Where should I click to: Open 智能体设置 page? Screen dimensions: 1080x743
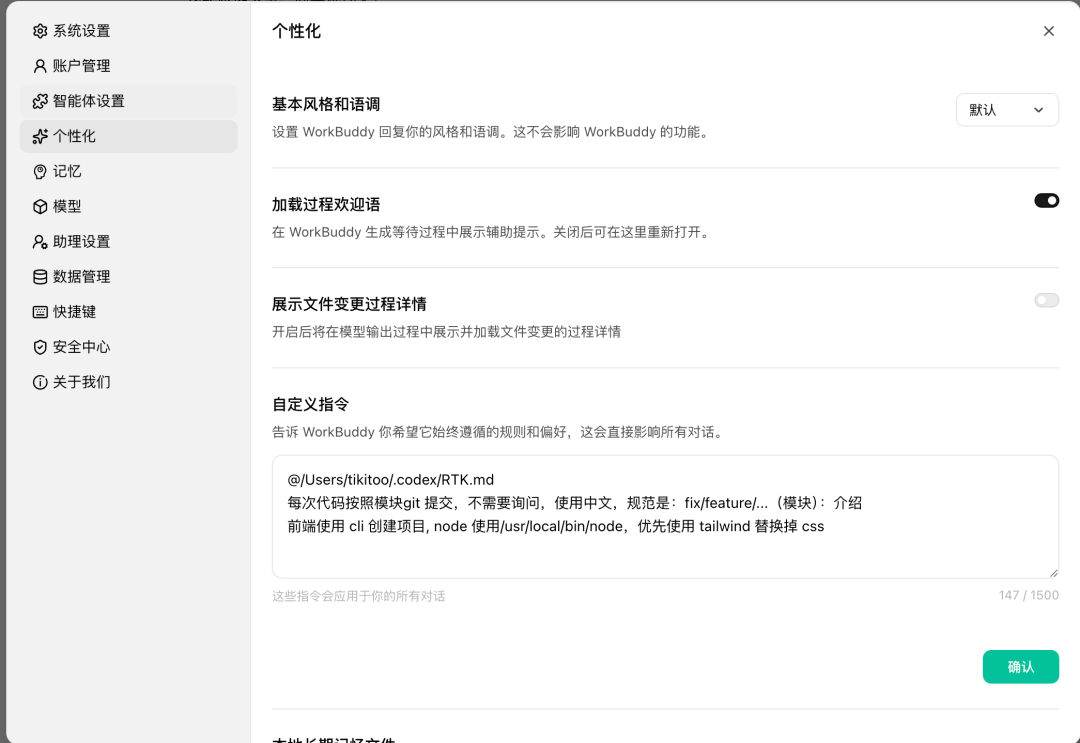128,101
